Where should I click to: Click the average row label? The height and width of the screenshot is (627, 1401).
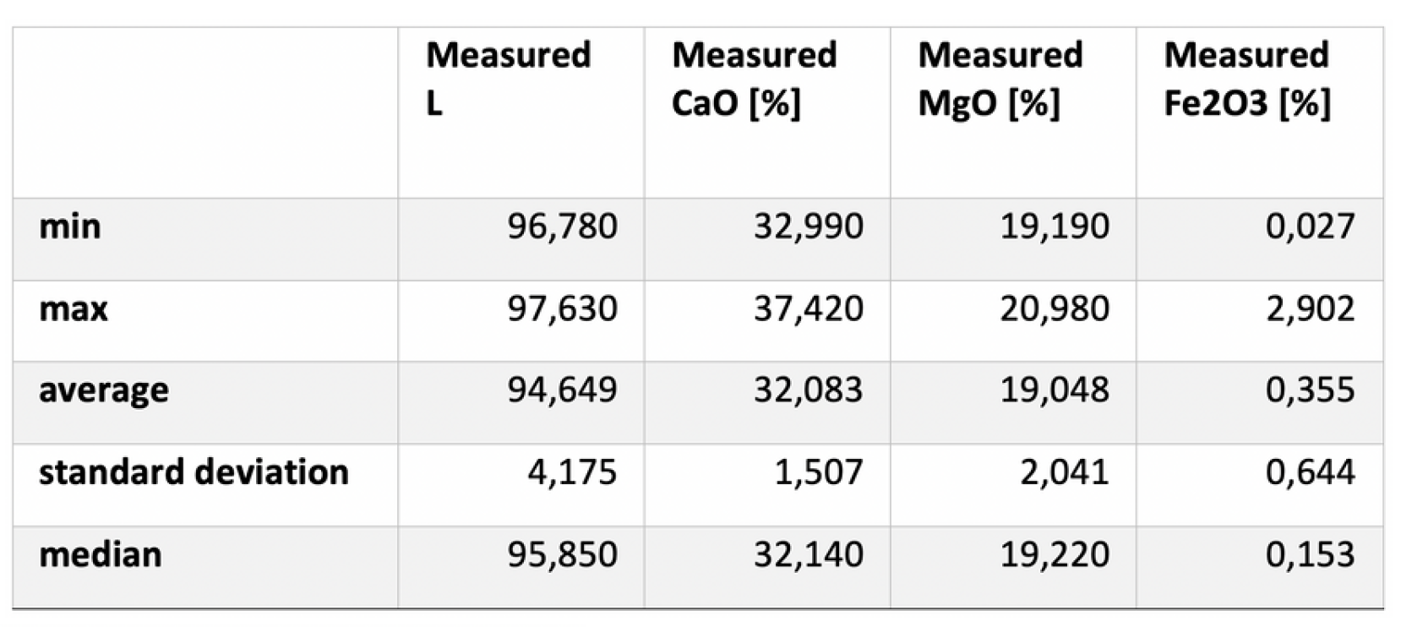click(103, 389)
